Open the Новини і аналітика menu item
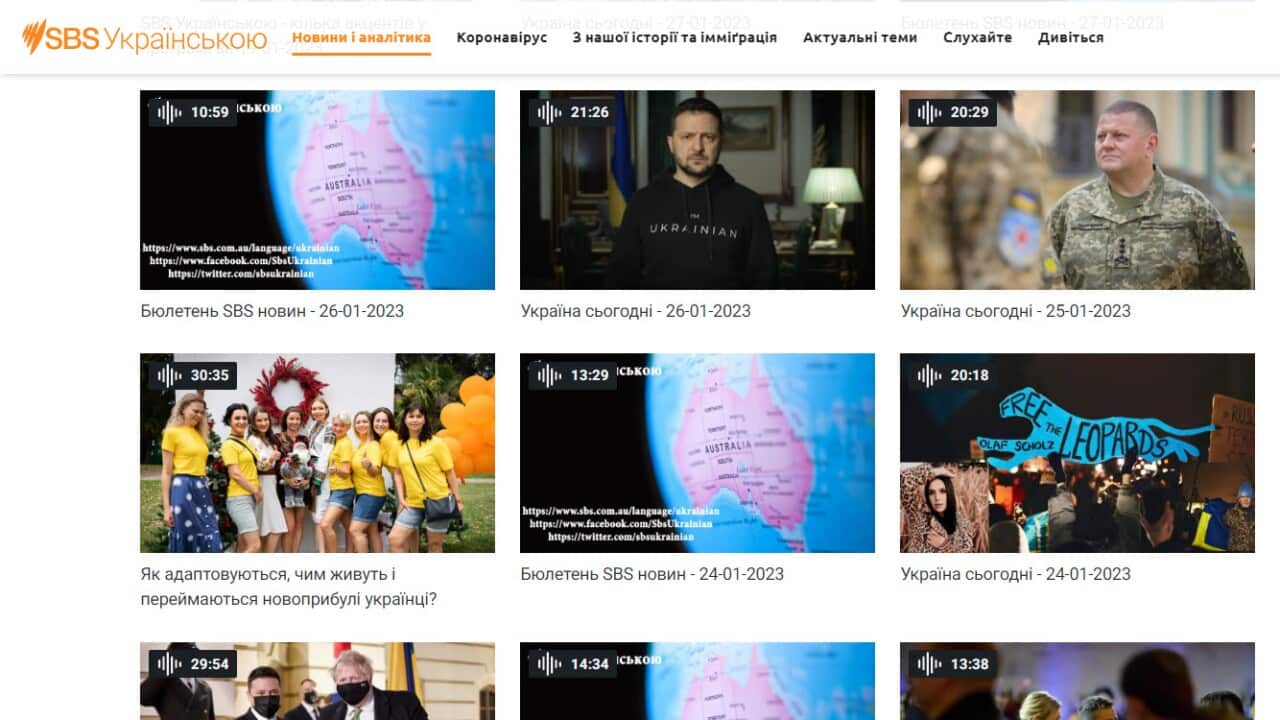Screen dimensions: 1280x720 361,37
